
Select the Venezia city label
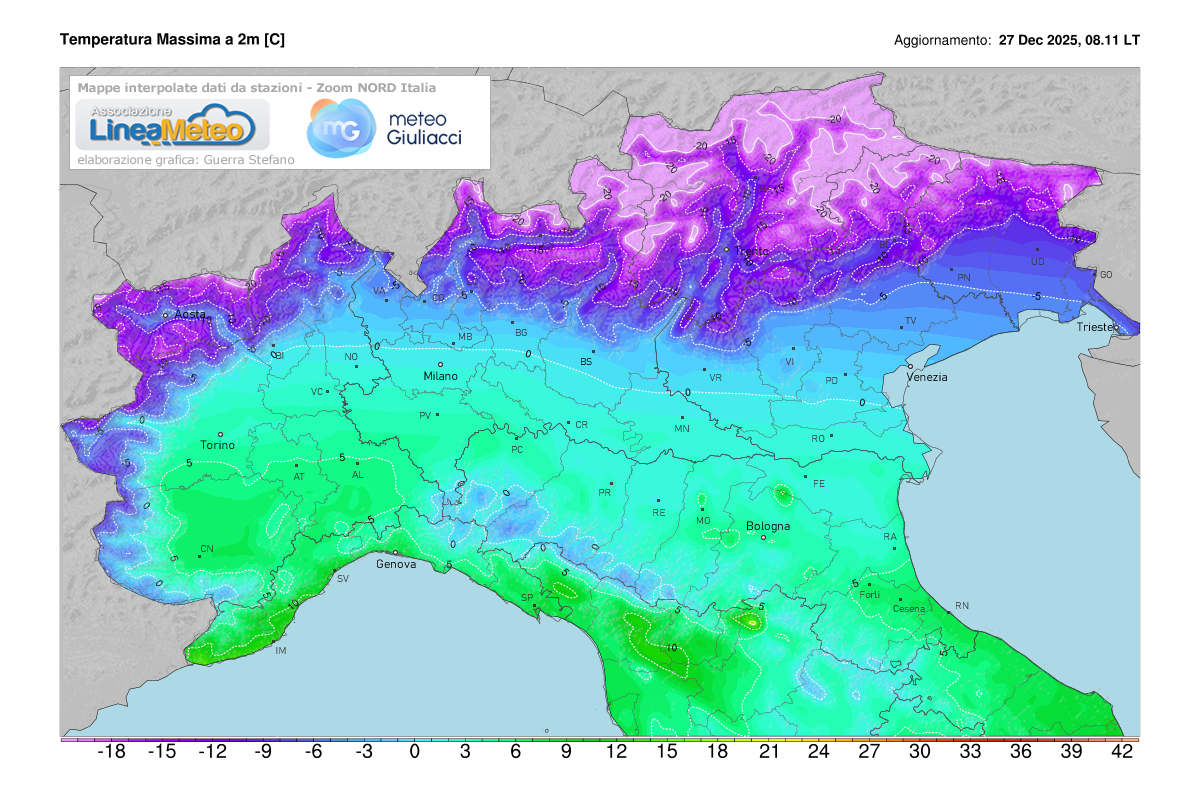(927, 377)
